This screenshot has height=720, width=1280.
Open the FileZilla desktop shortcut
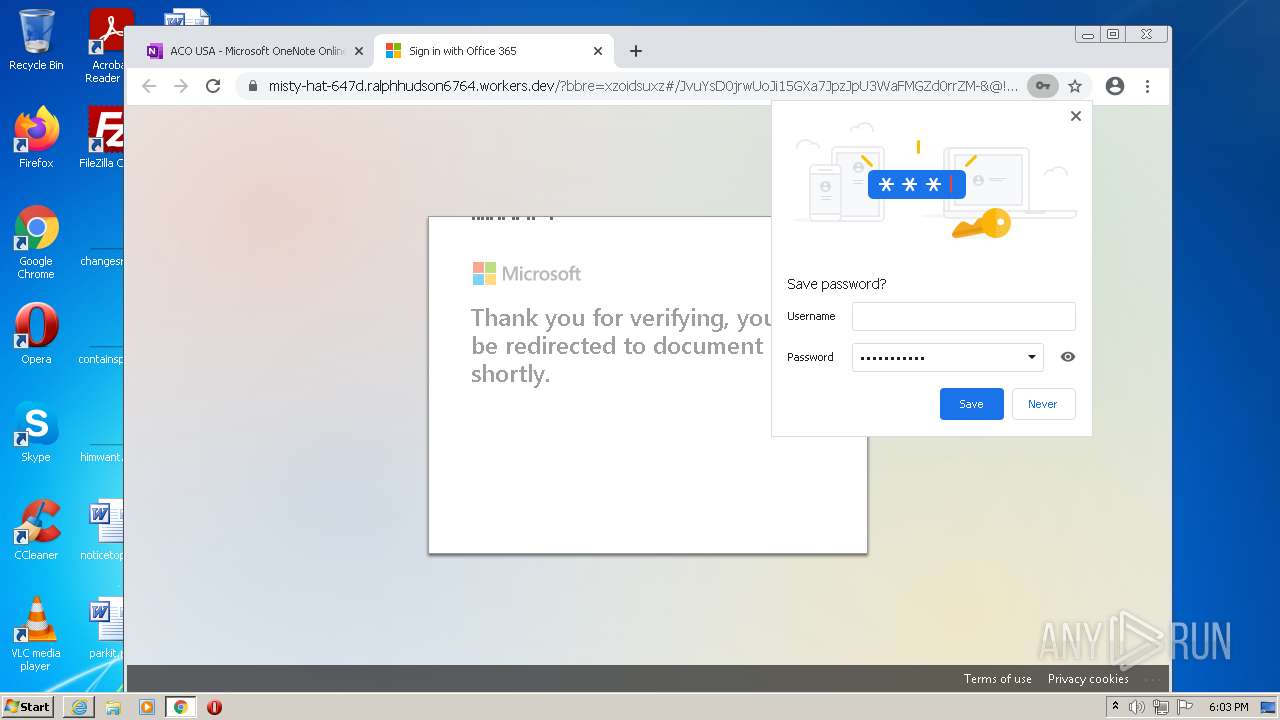(x=104, y=137)
